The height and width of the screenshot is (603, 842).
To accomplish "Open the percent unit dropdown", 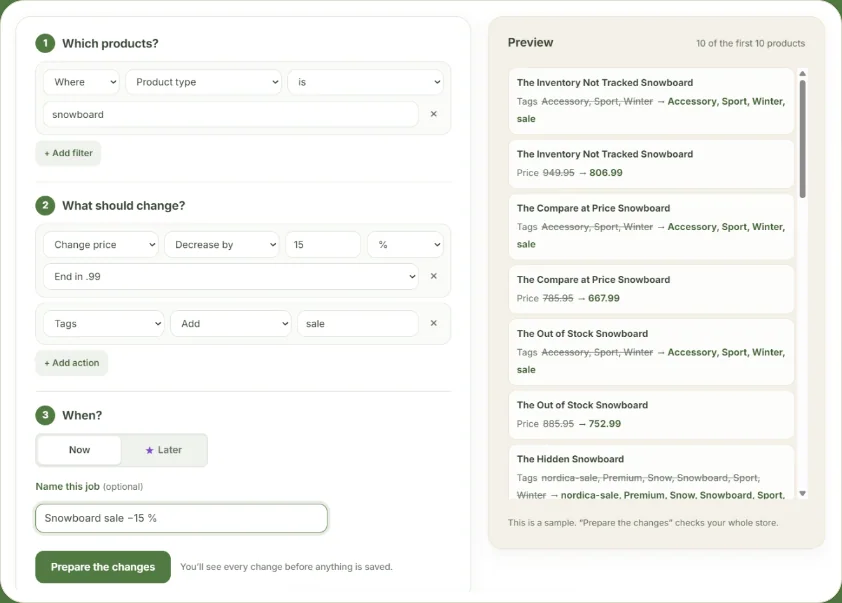I will point(405,245).
